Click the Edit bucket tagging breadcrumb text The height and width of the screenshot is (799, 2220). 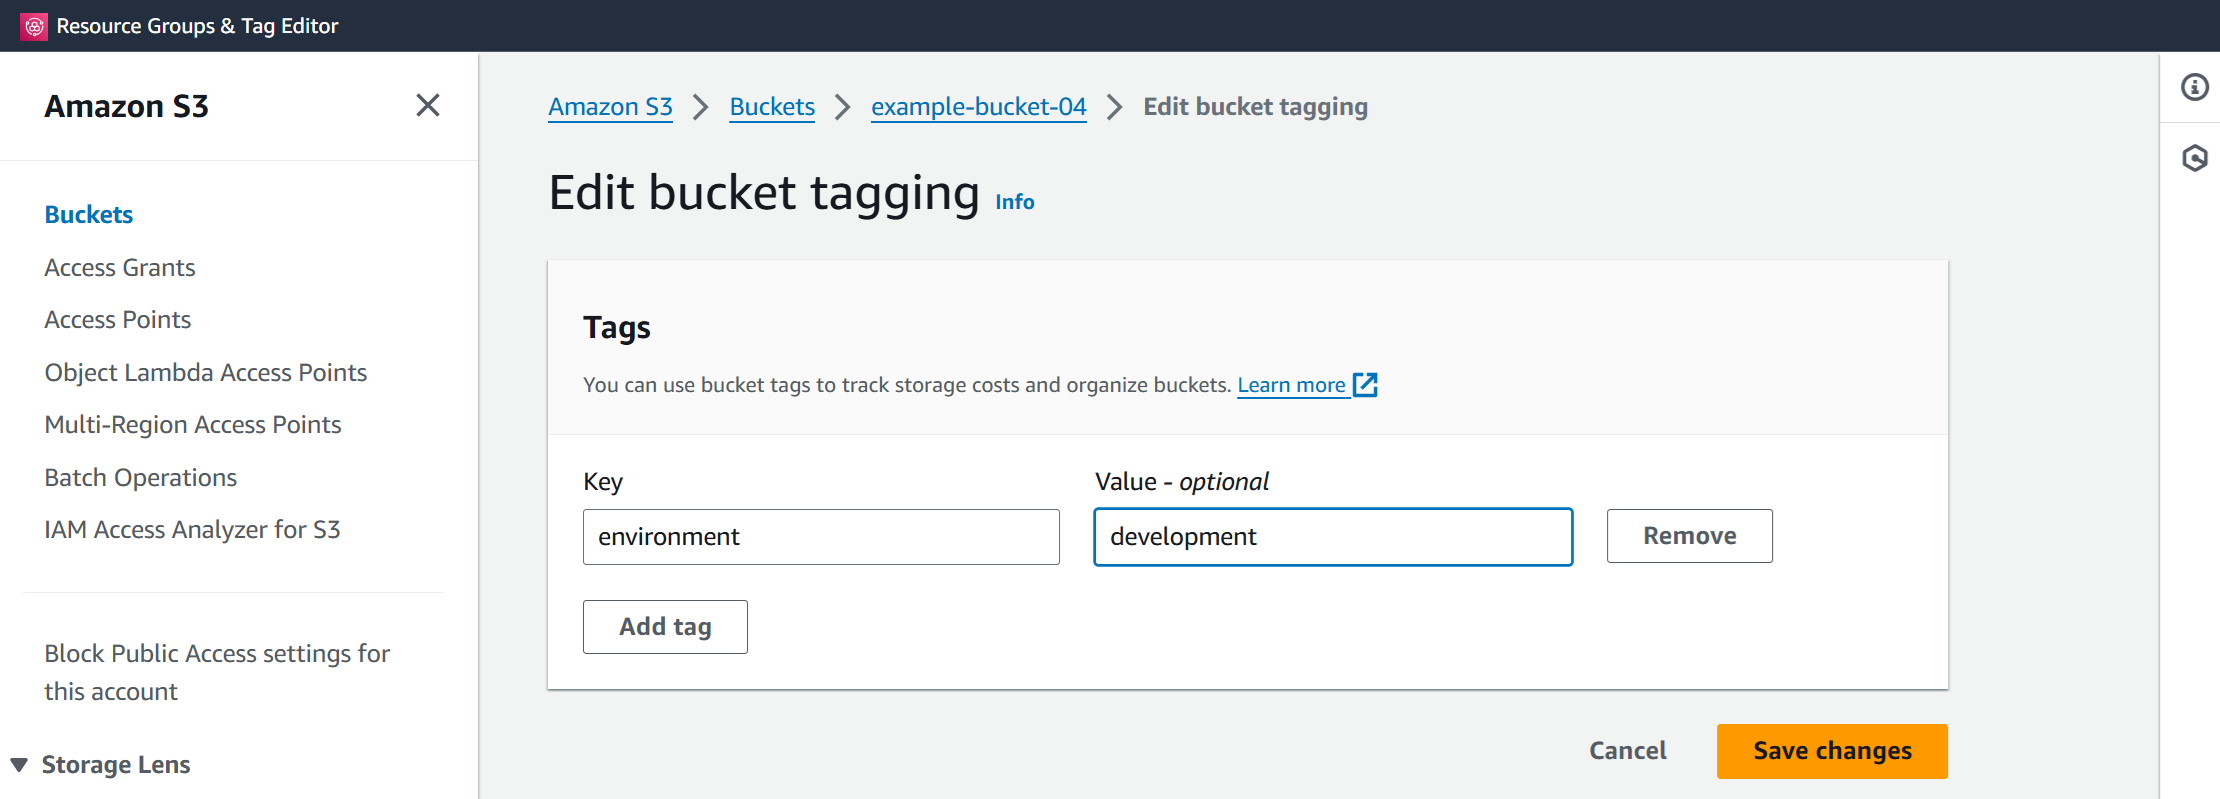coord(1255,107)
